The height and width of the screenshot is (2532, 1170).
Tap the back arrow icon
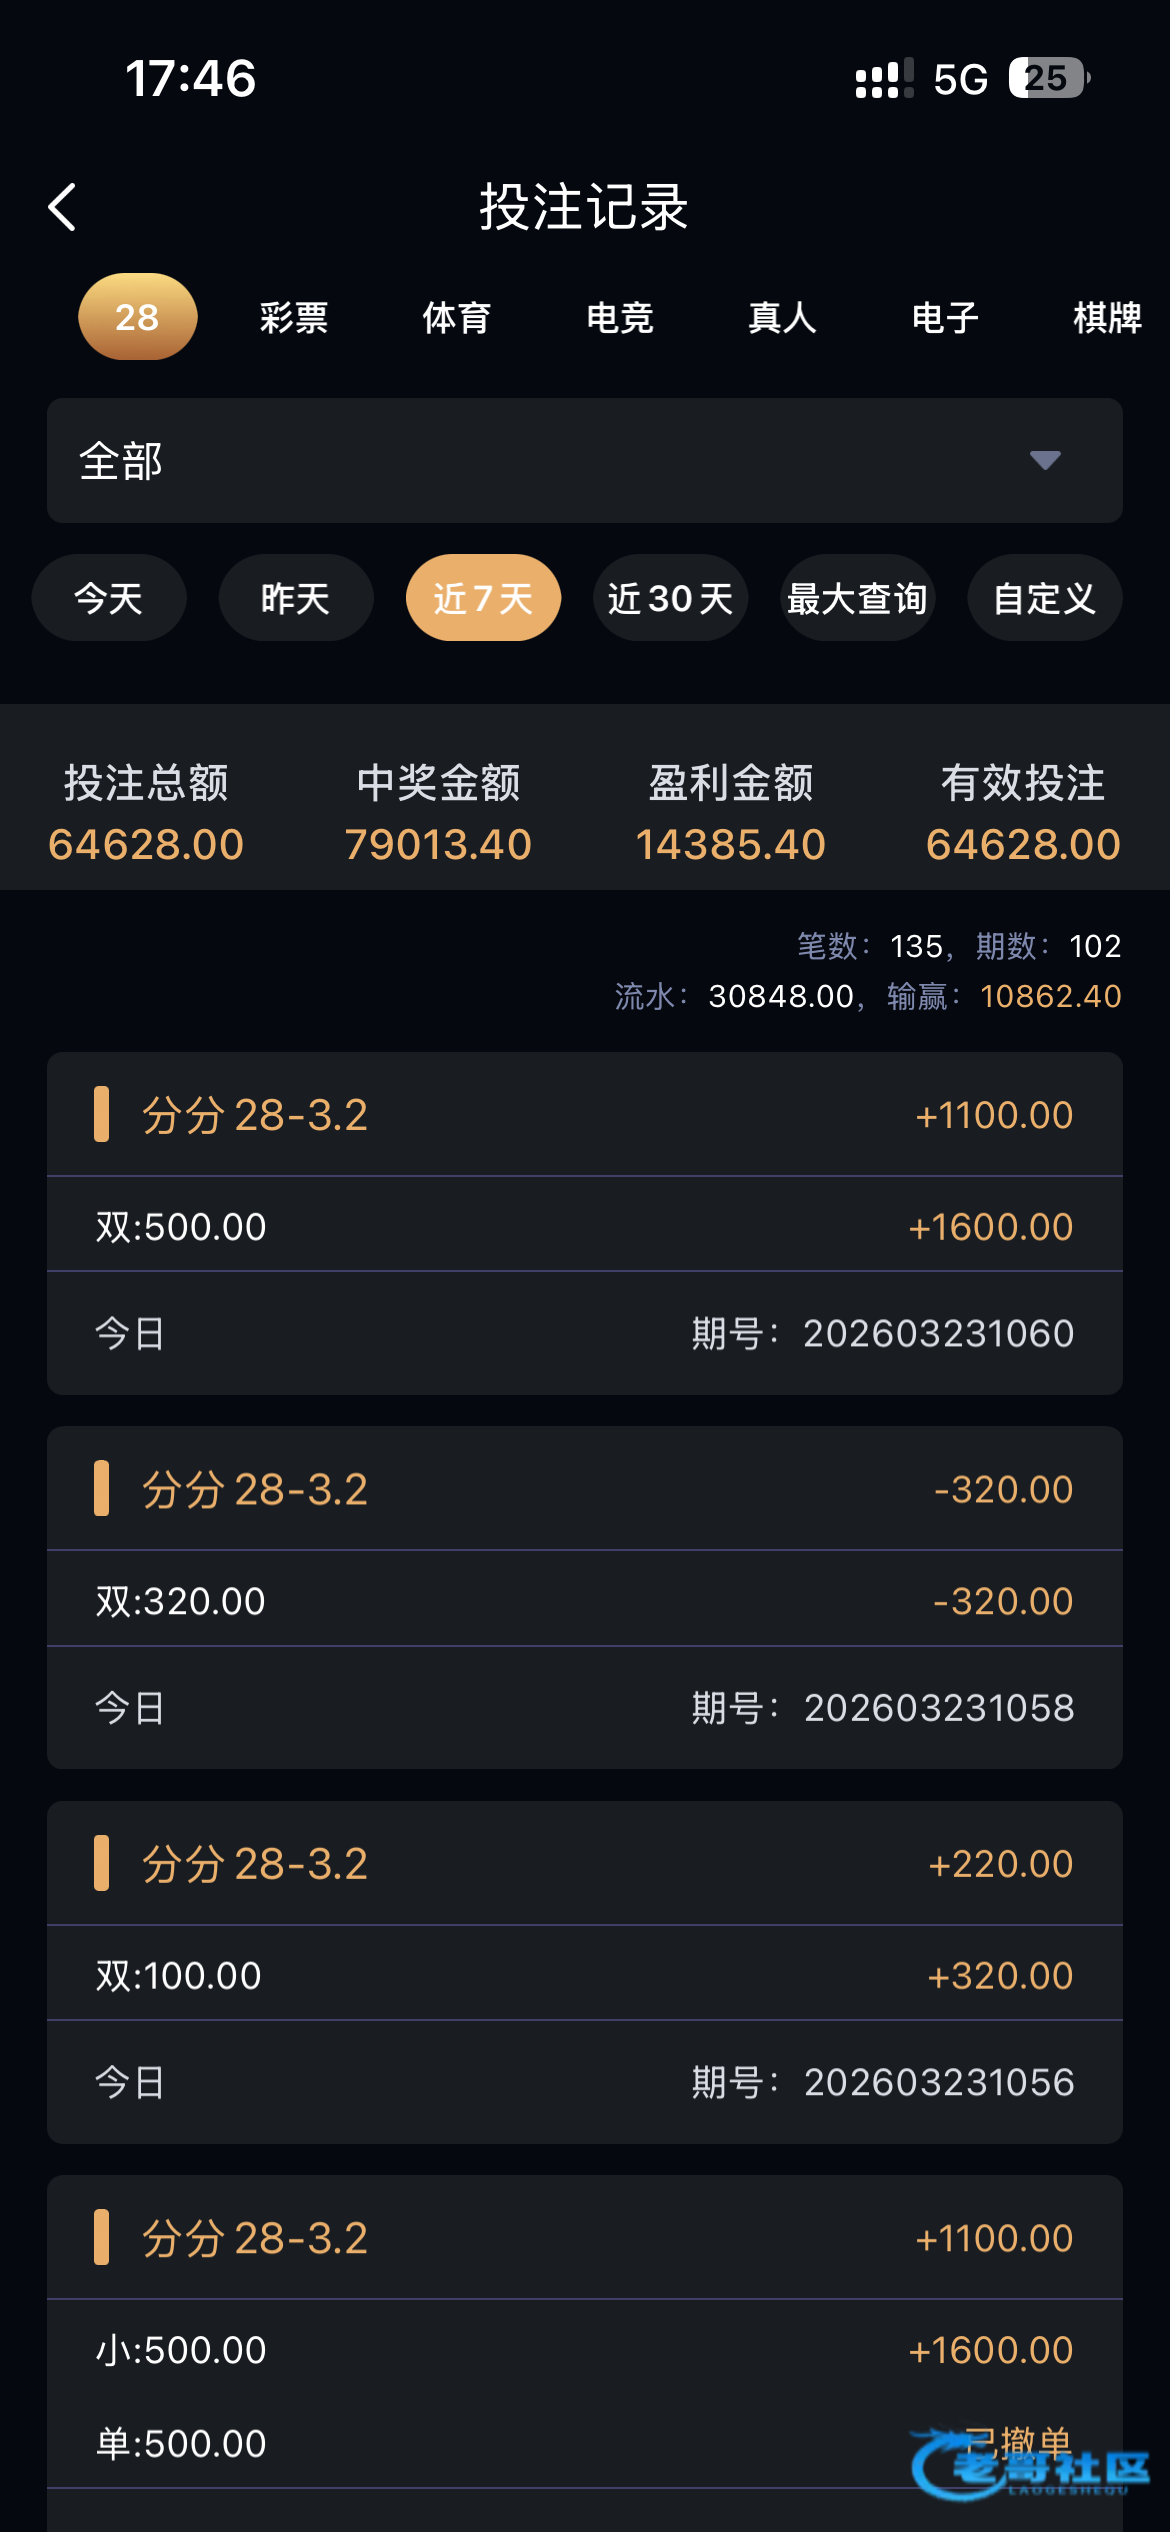click(x=63, y=207)
